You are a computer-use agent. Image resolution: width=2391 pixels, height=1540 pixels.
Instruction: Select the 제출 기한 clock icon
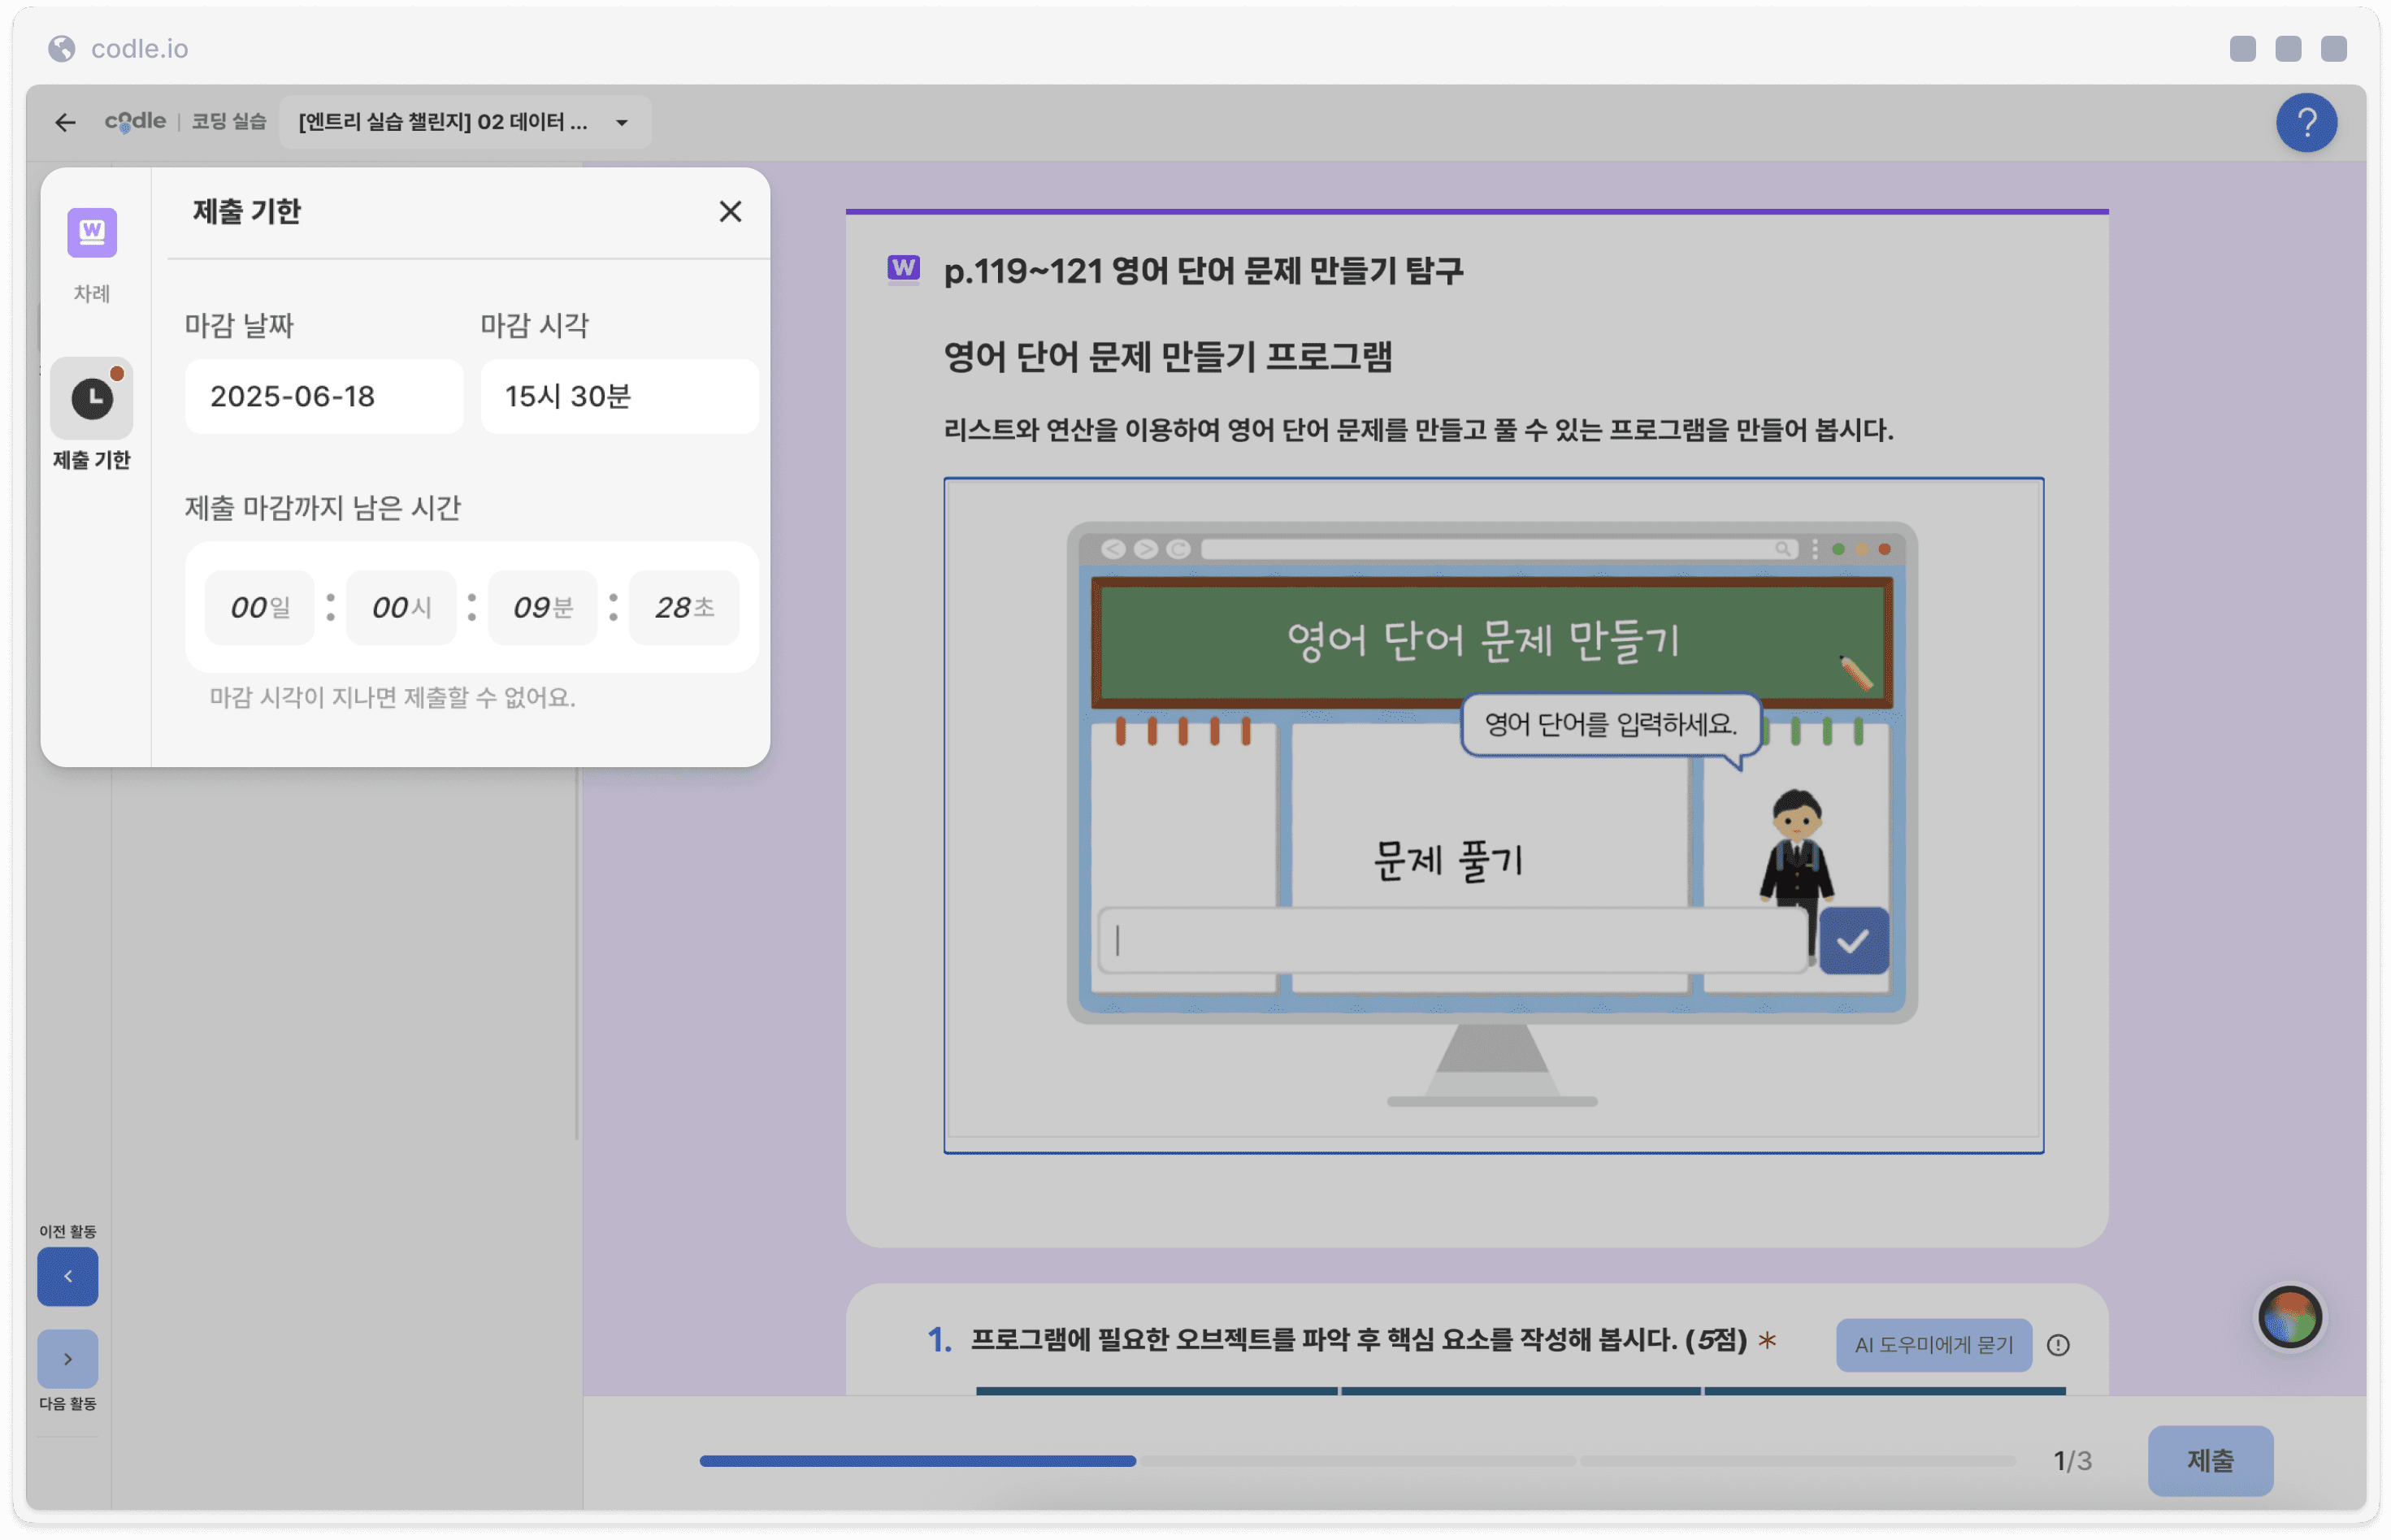point(92,398)
